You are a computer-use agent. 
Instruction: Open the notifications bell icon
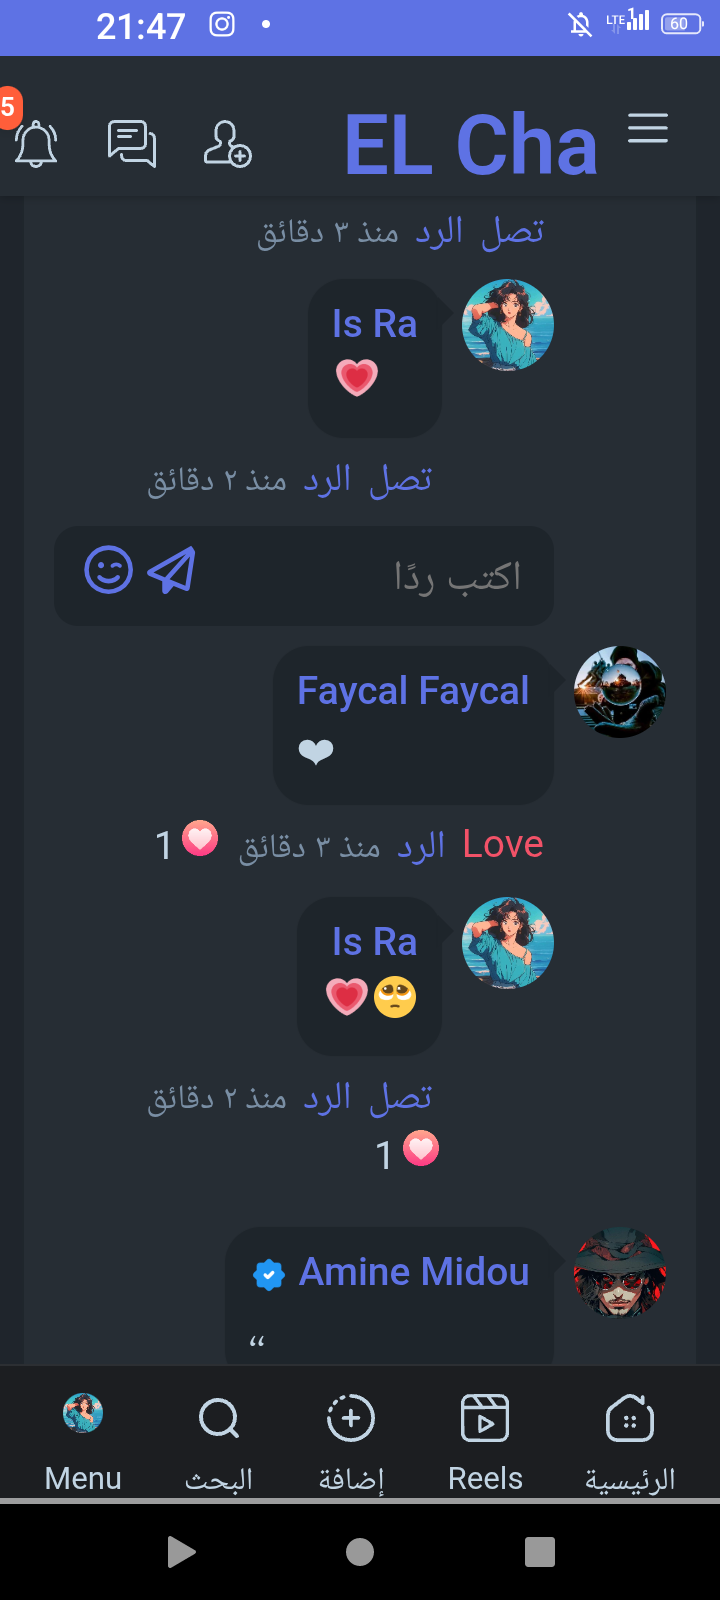(36, 144)
